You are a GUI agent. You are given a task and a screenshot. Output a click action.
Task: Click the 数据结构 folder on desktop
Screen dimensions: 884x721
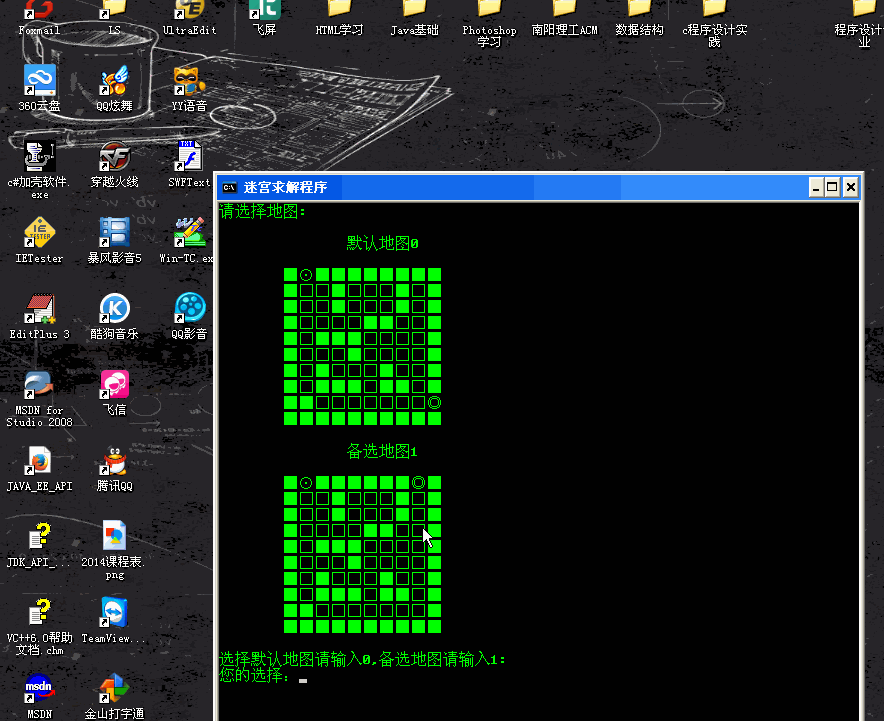(639, 10)
